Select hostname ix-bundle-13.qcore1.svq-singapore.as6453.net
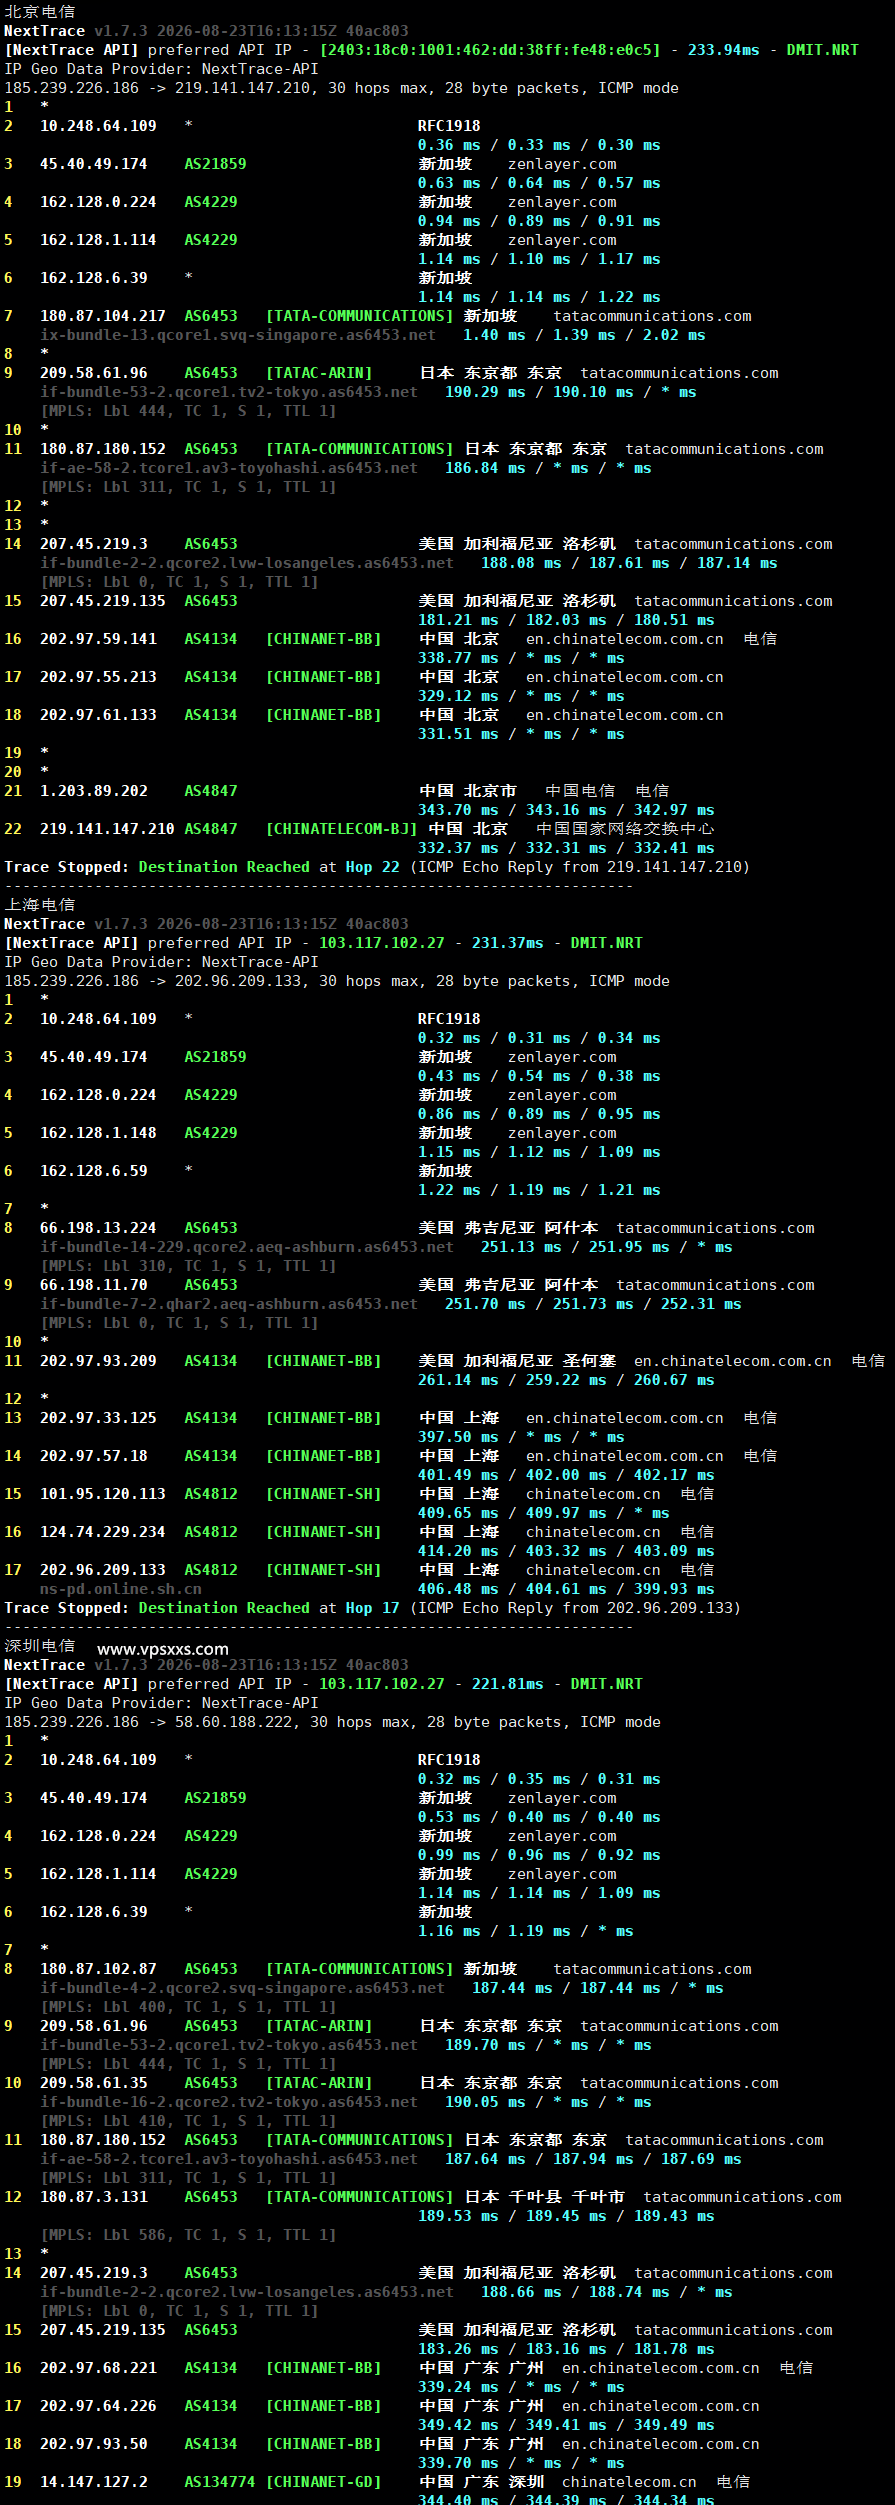Screen dimensions: 895x2505 (x=238, y=335)
